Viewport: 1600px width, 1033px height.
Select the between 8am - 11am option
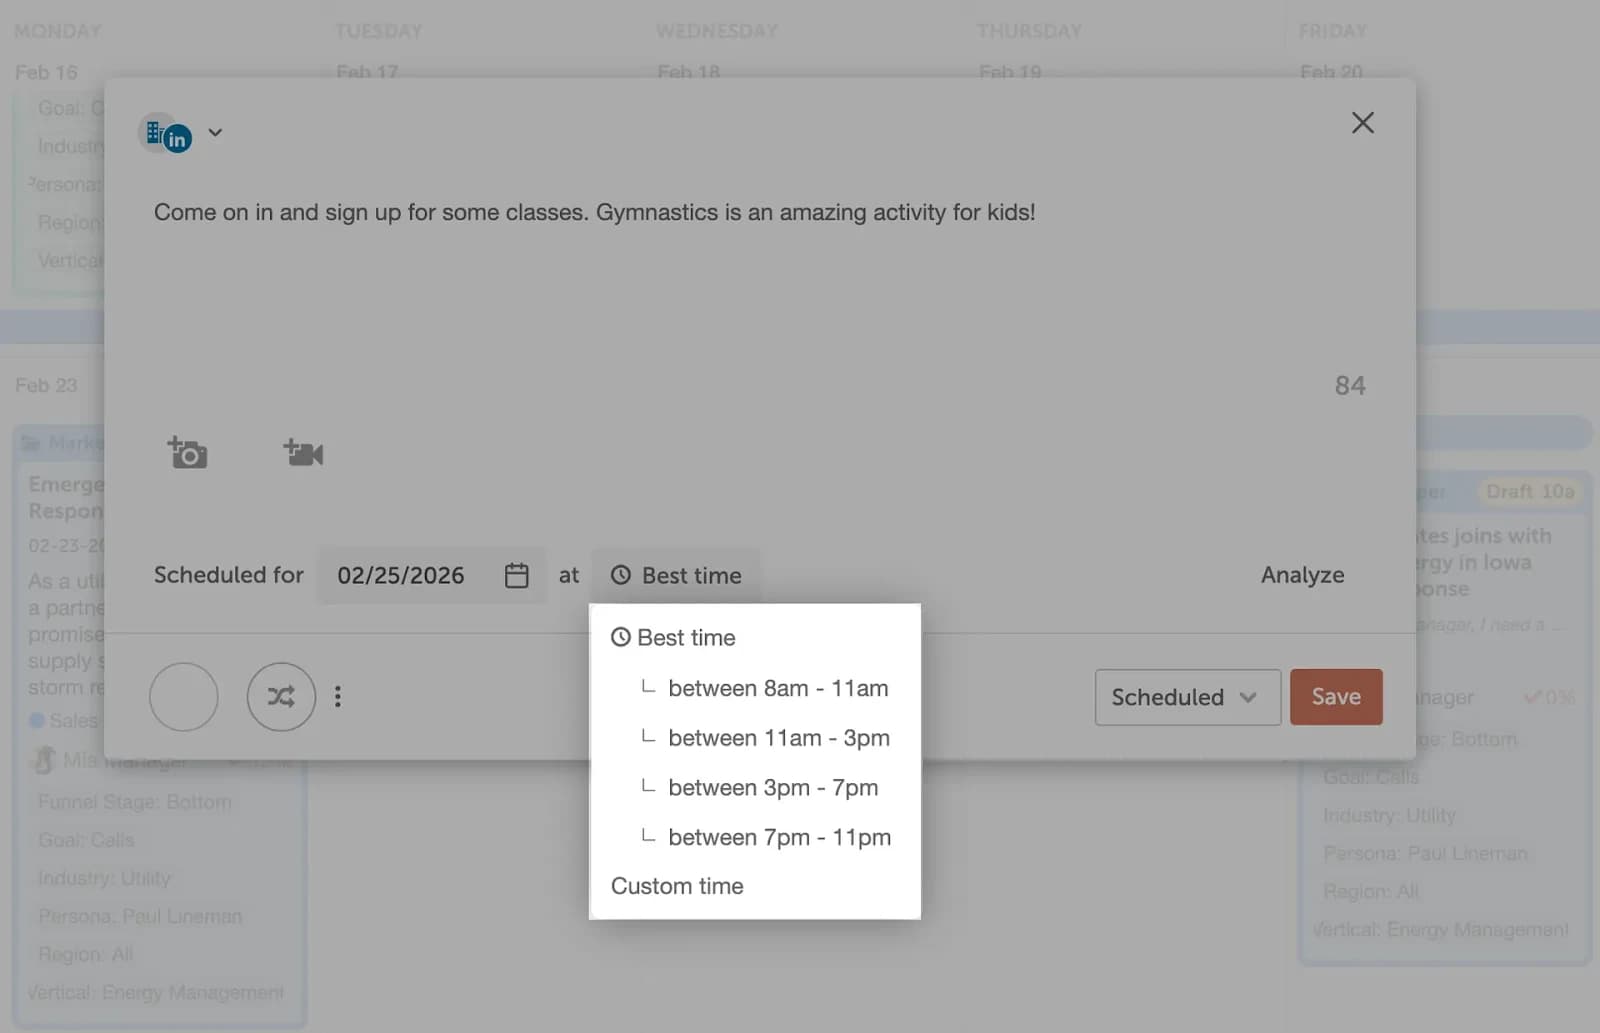[778, 688]
